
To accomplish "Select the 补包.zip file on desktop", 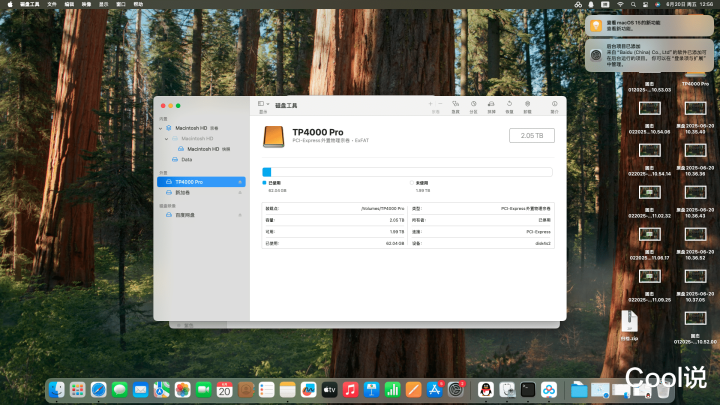I will pyautogui.click(x=630, y=325).
